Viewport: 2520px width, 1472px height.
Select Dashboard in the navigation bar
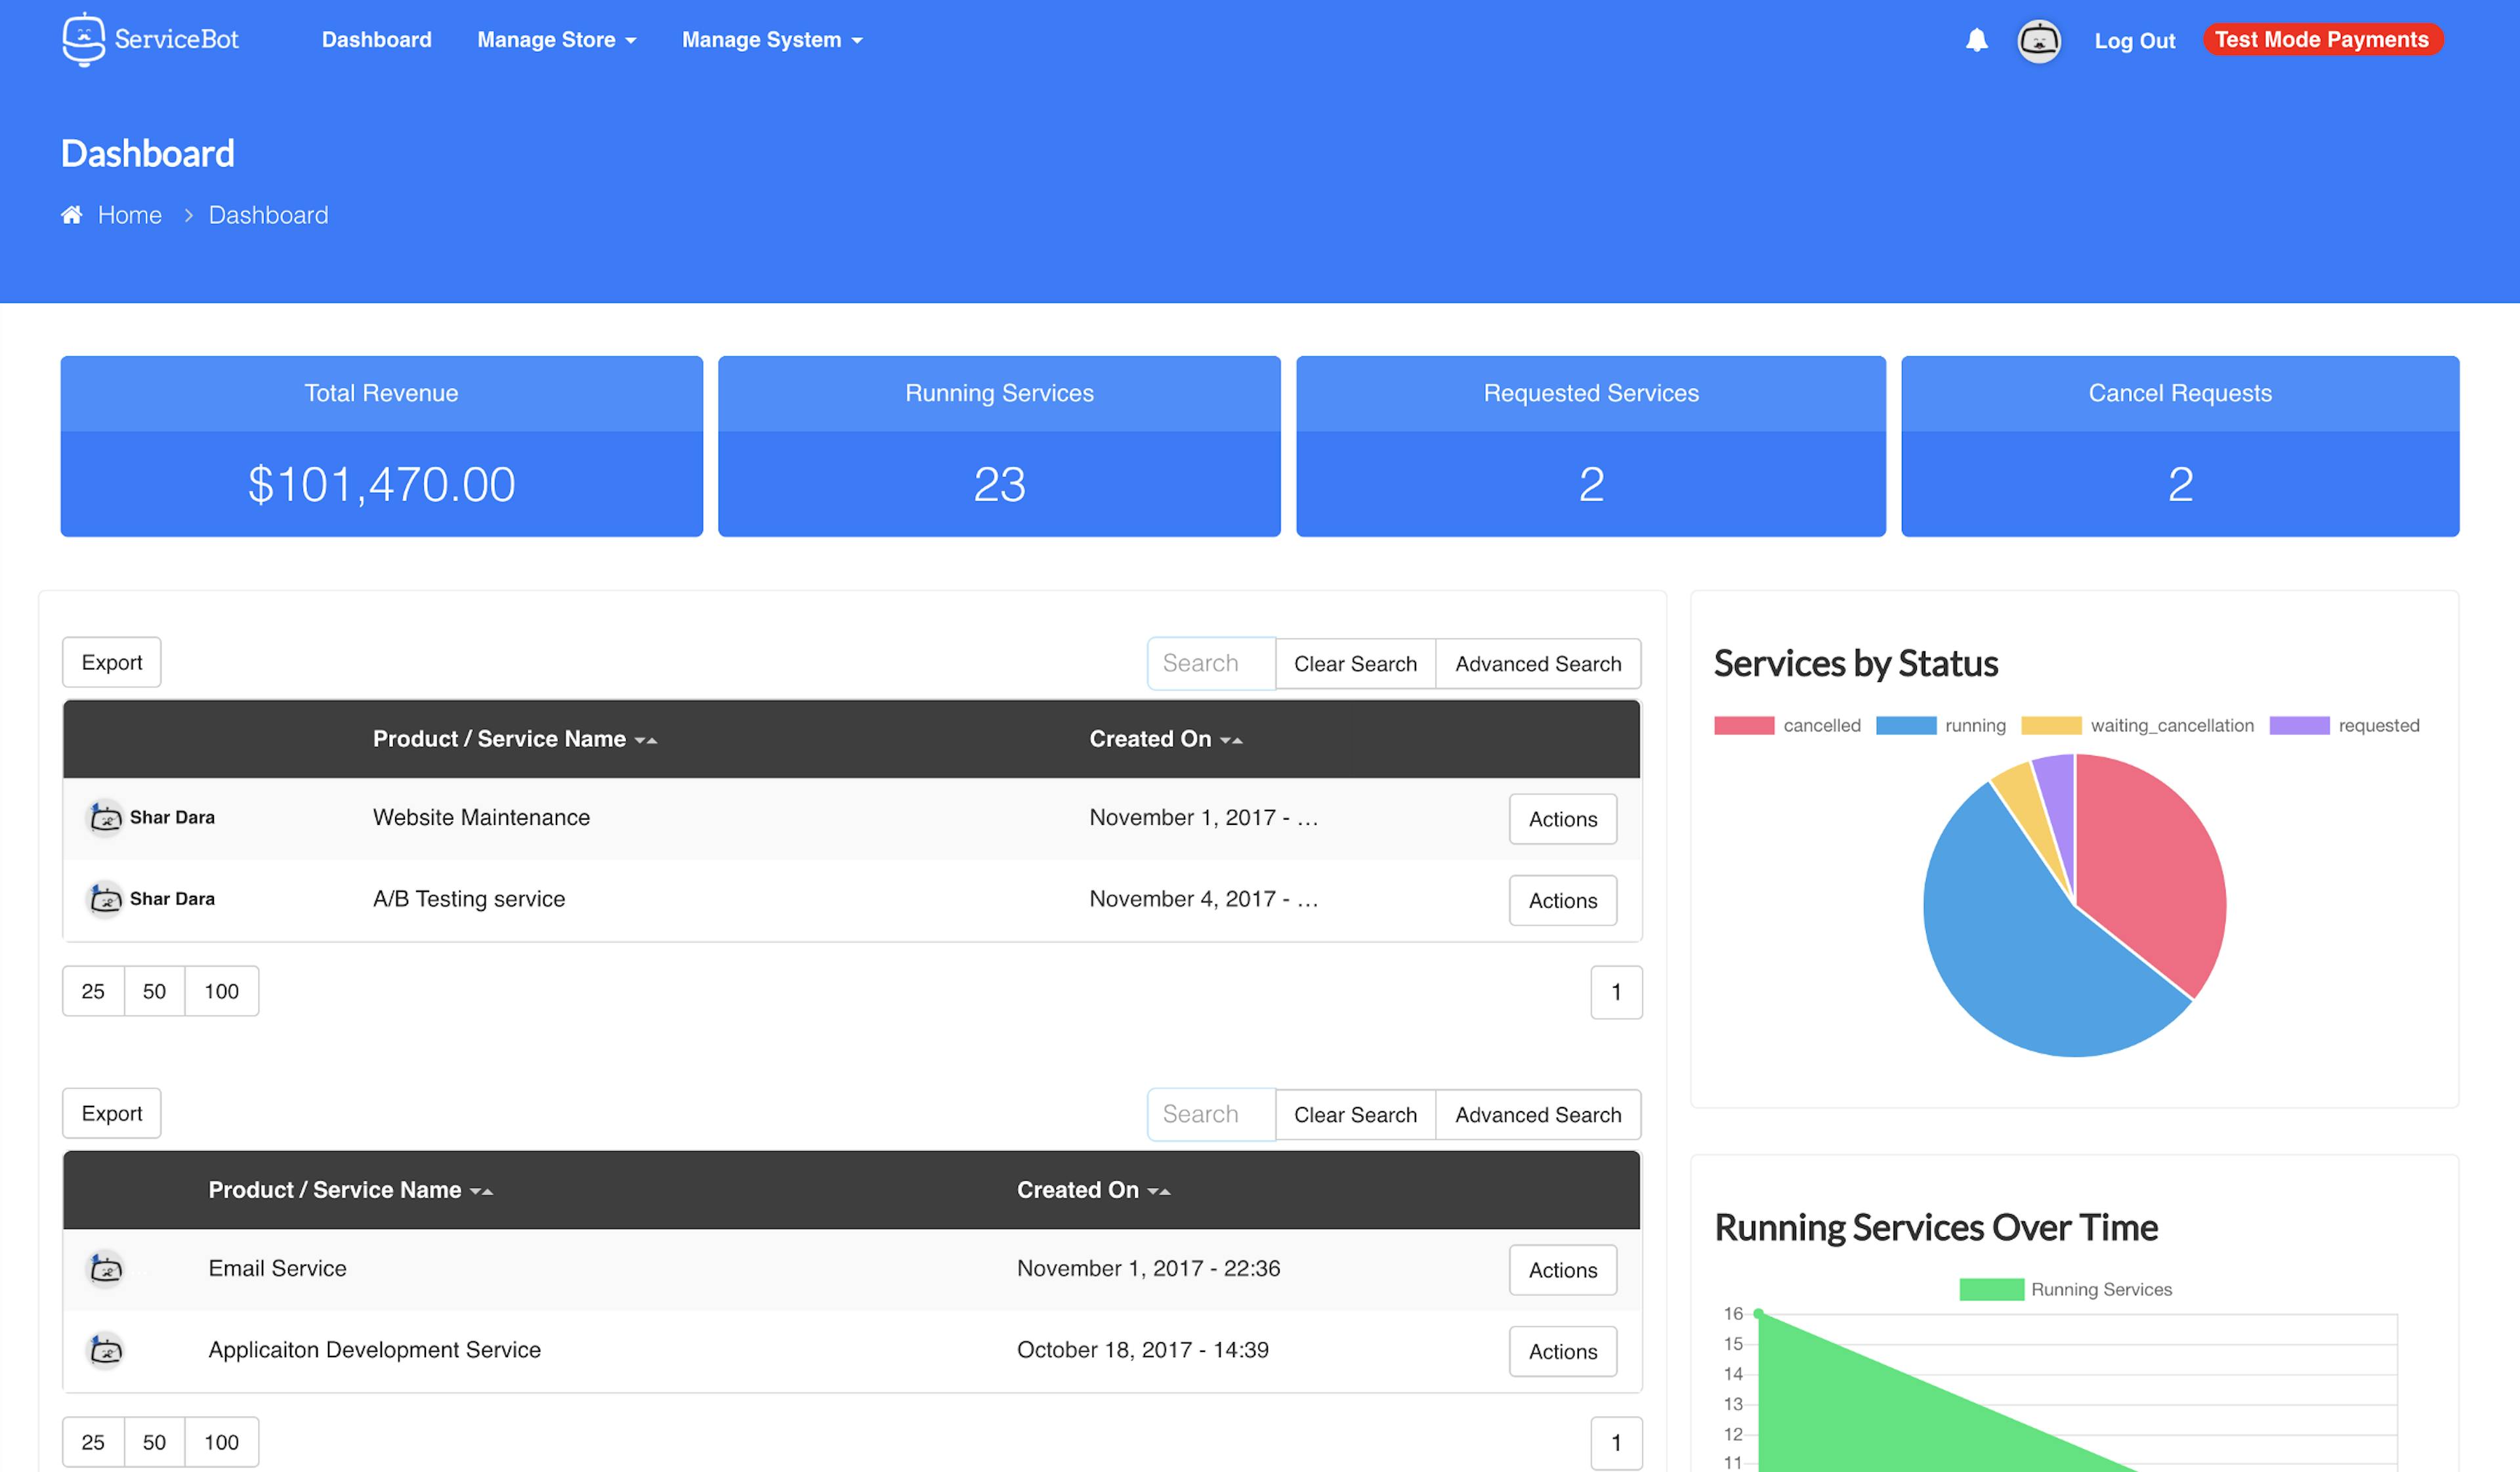coord(376,40)
